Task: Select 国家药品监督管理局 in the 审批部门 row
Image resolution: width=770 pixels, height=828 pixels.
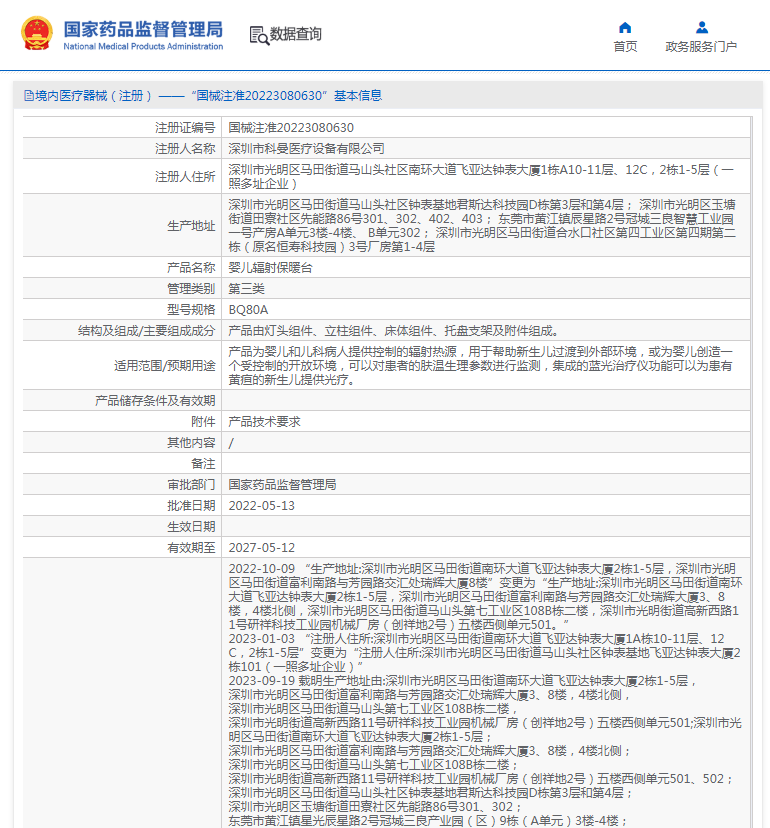Action: point(282,485)
